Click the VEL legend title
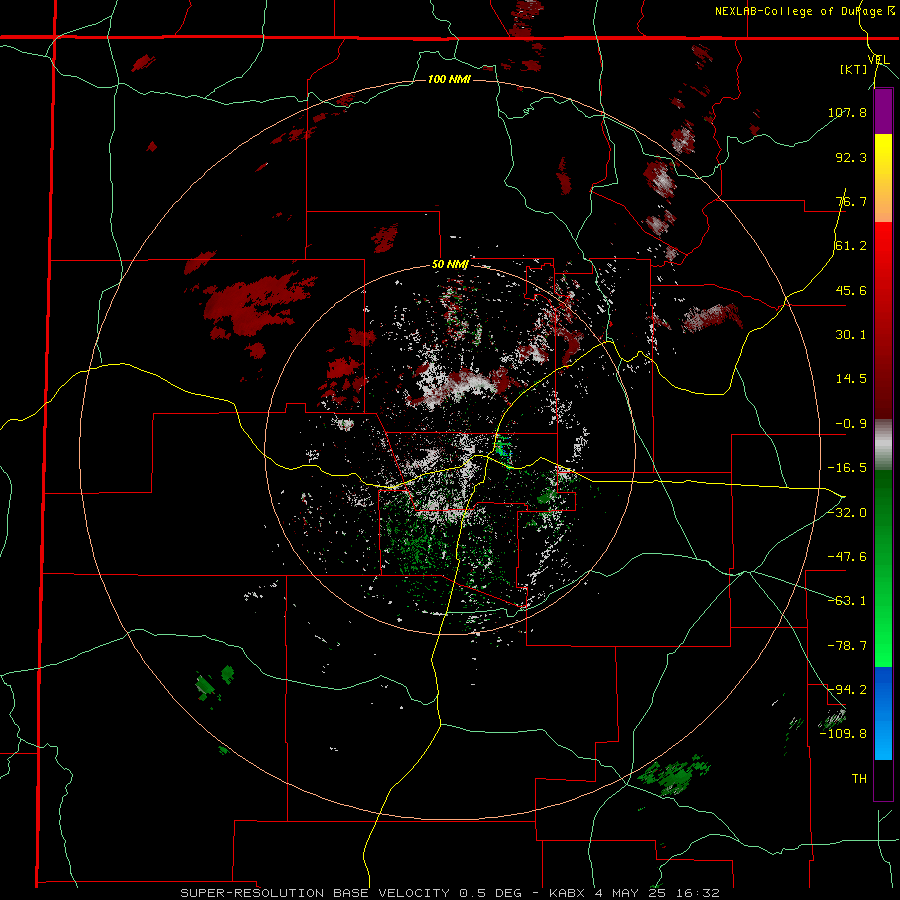Viewport: 900px width, 900px height. pos(879,60)
